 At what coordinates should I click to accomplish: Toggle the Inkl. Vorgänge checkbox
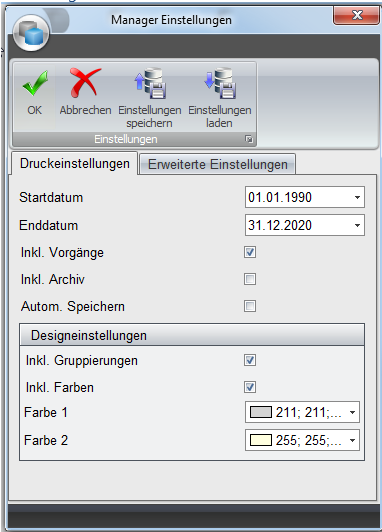tap(250, 252)
